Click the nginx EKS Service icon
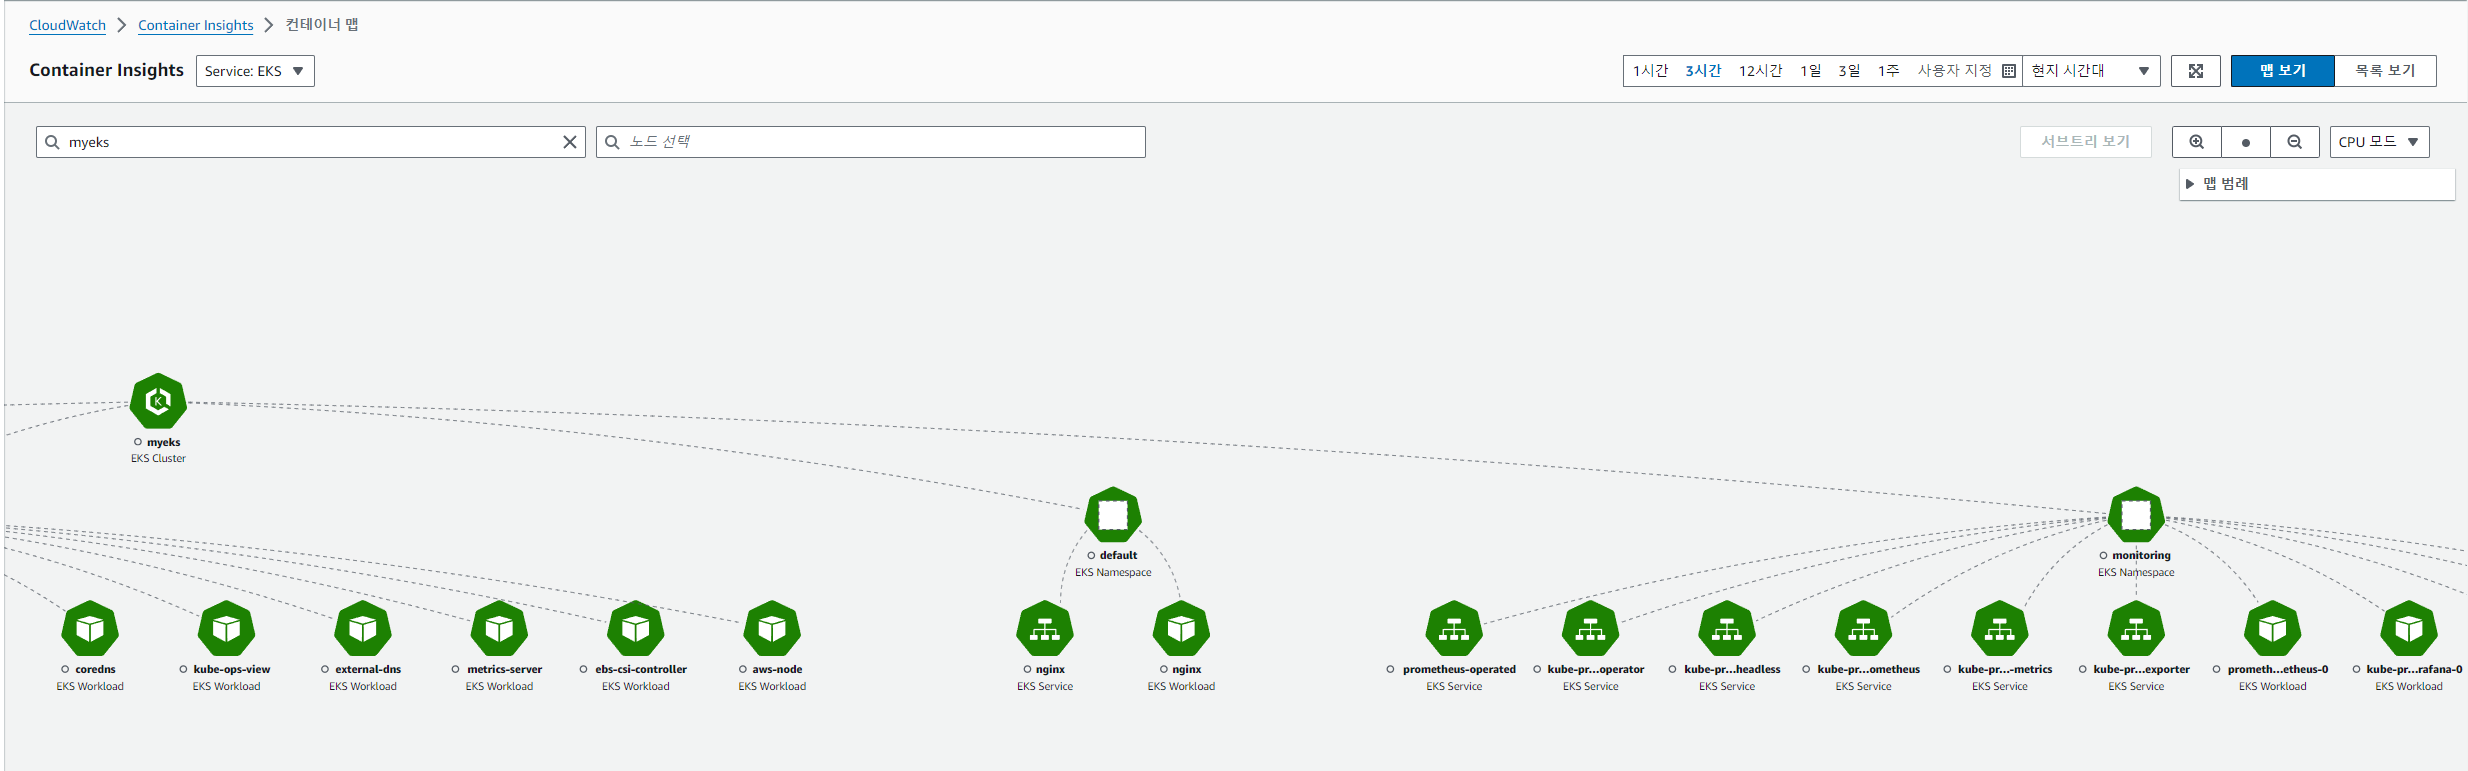Screen dimensions: 2468x771 tap(1045, 629)
